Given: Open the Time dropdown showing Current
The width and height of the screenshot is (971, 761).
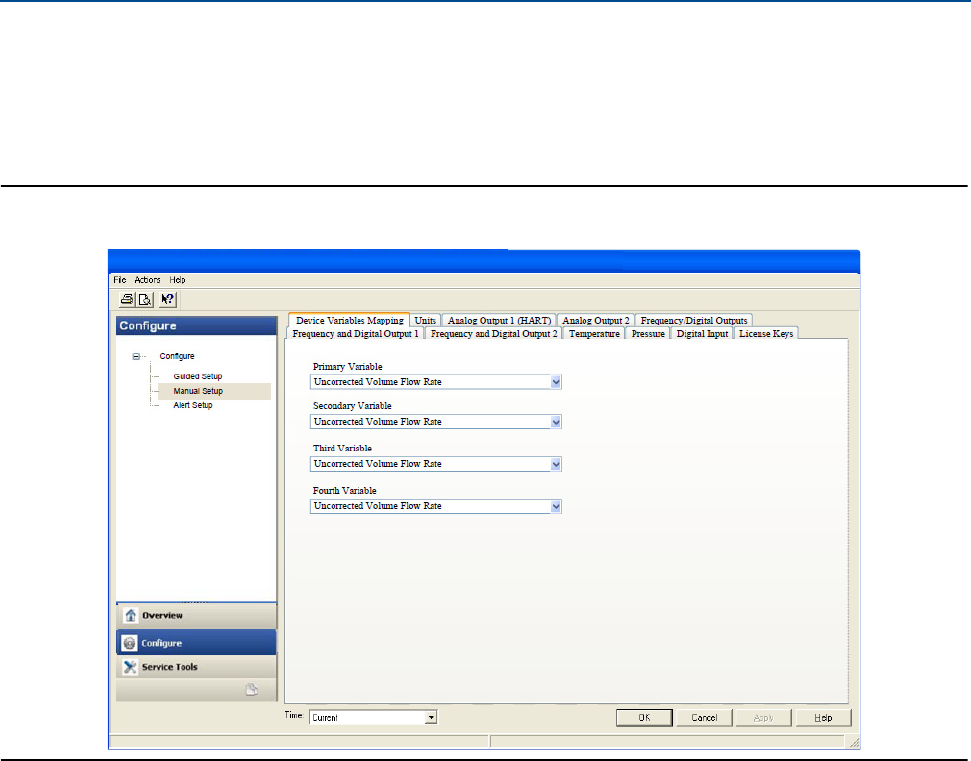Looking at the screenshot, I should 431,718.
